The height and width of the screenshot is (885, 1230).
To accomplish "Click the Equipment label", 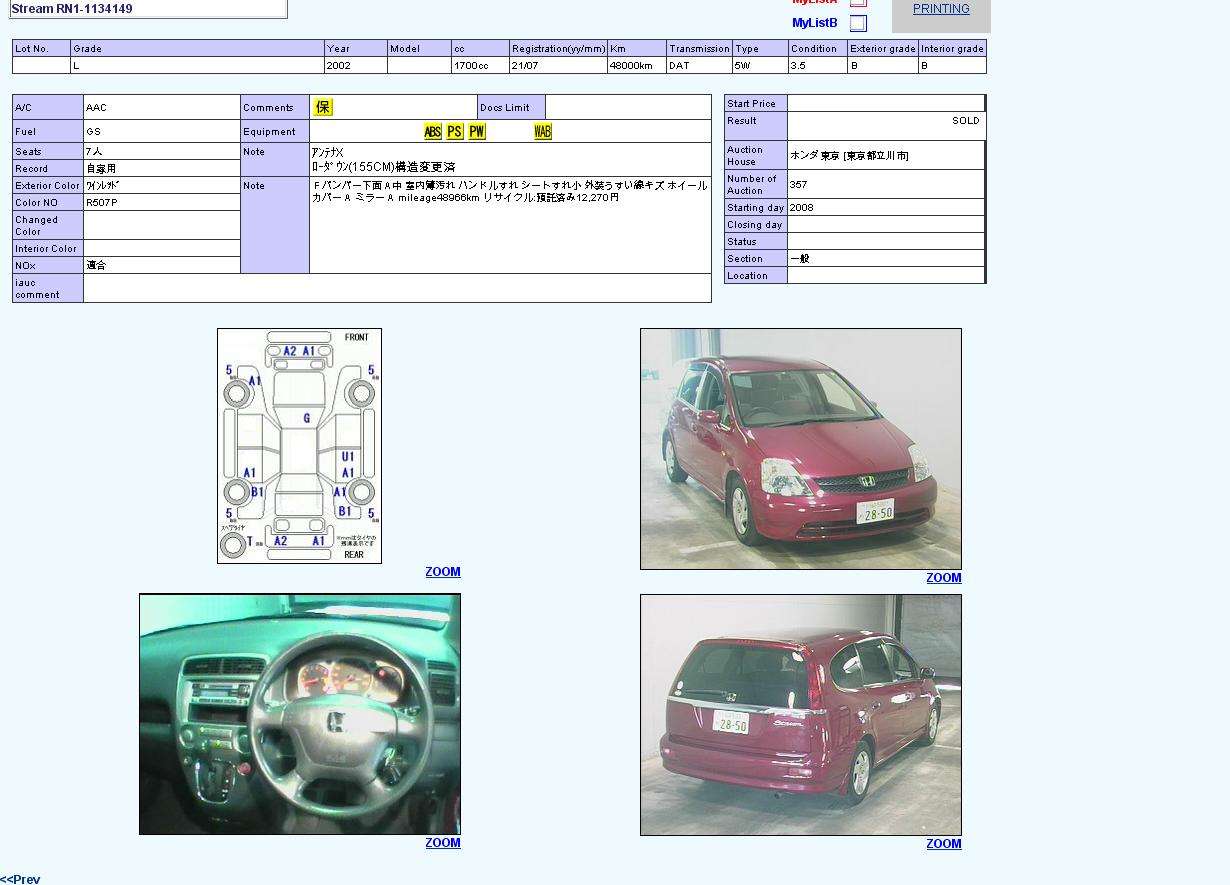I will 269,132.
